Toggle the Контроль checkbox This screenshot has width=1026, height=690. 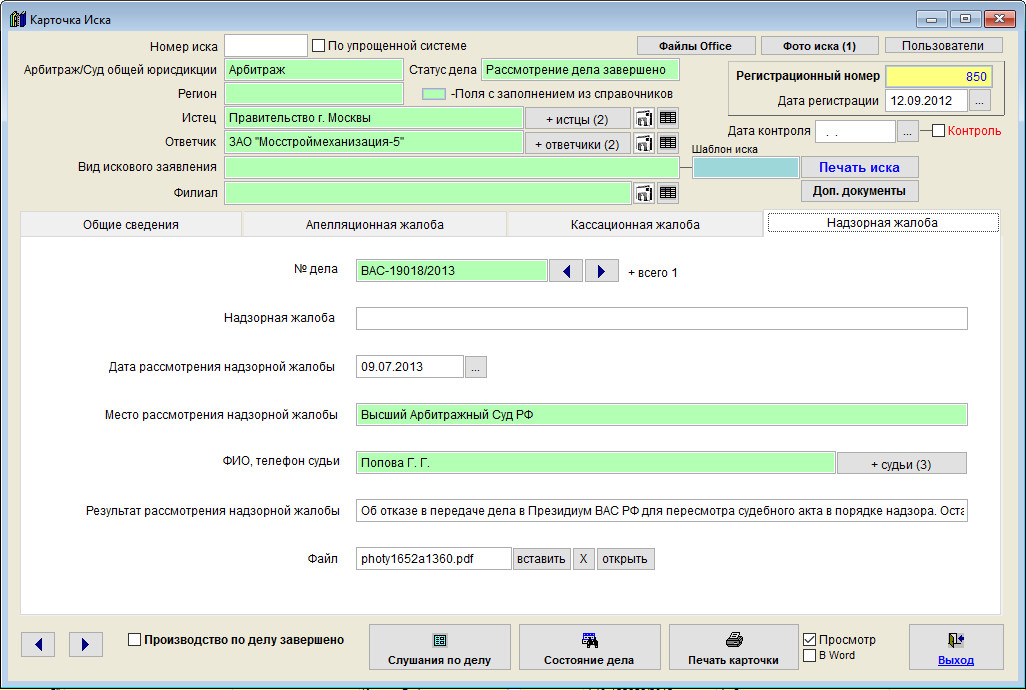tap(938, 131)
